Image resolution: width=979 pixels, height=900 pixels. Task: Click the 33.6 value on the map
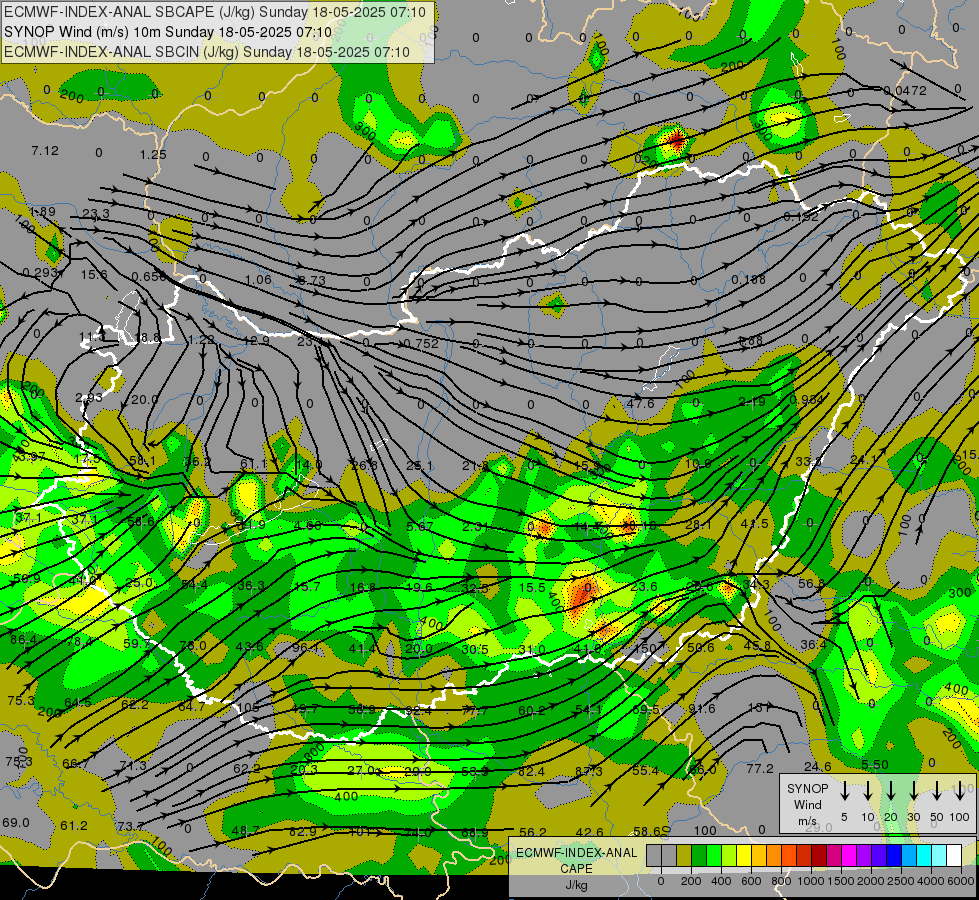[x=809, y=462]
